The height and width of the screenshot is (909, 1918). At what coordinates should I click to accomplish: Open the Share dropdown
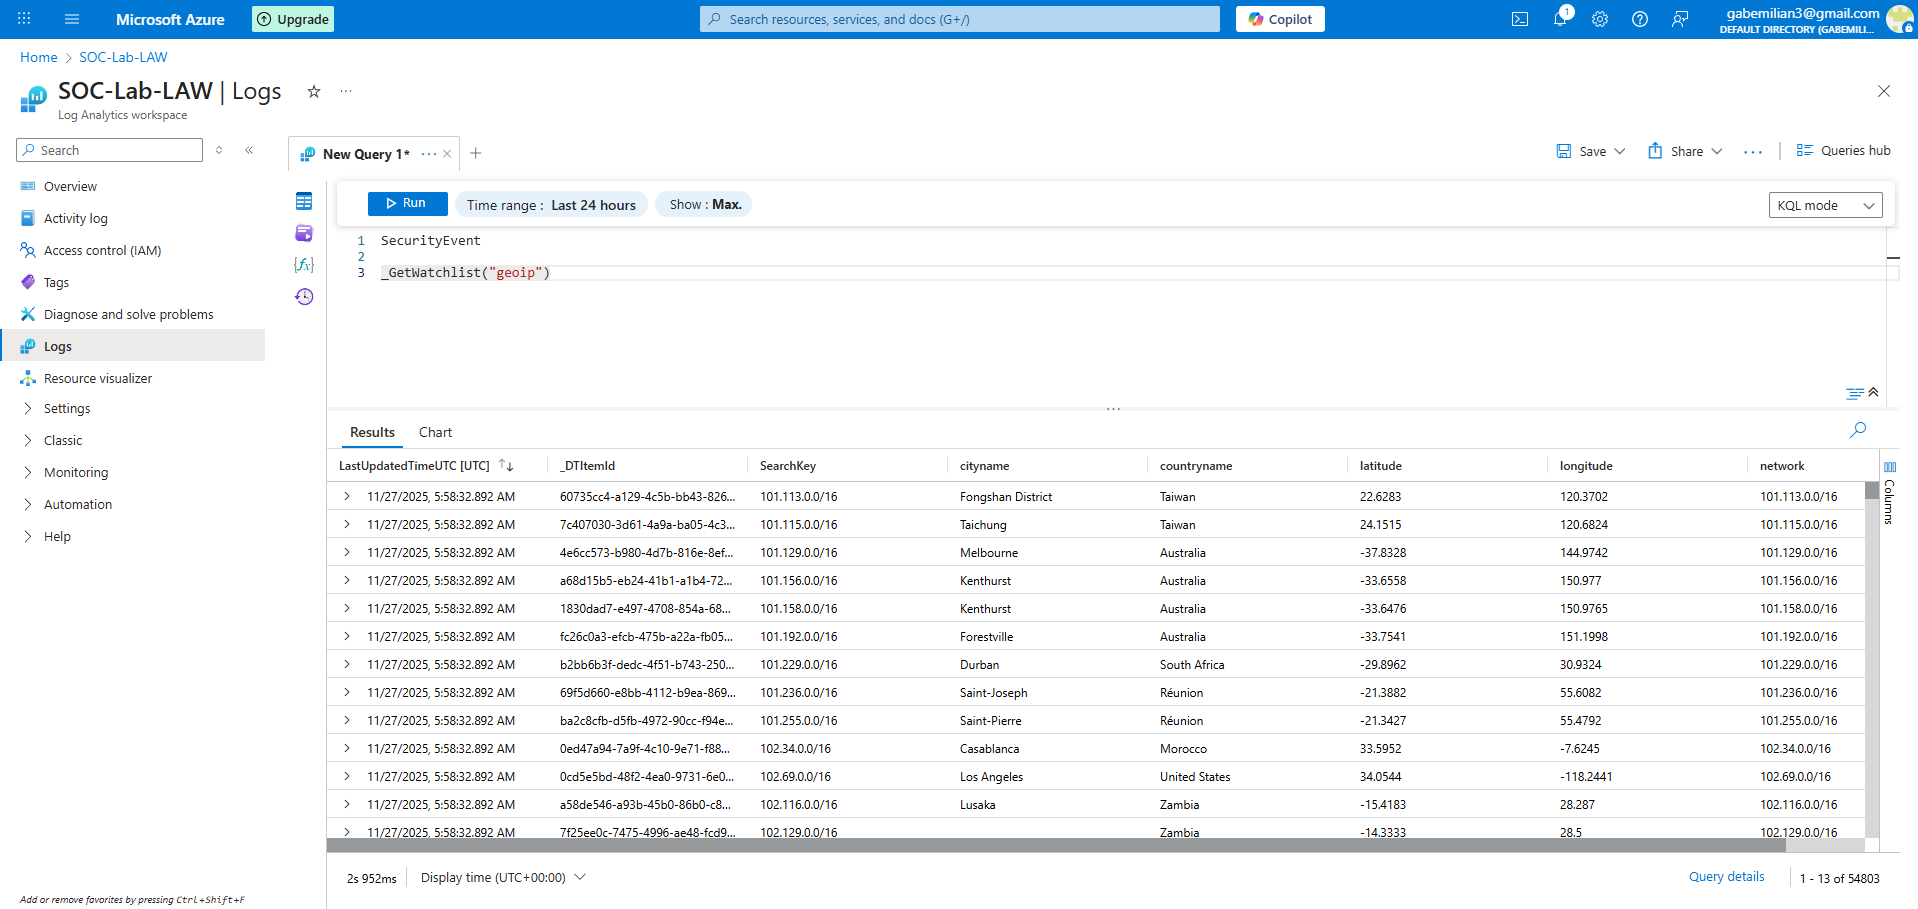[1686, 151]
